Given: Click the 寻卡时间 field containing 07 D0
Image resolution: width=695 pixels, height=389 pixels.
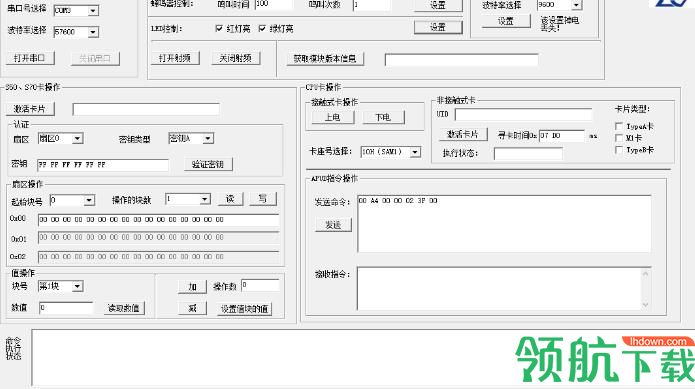Looking at the screenshot, I should tap(562, 136).
